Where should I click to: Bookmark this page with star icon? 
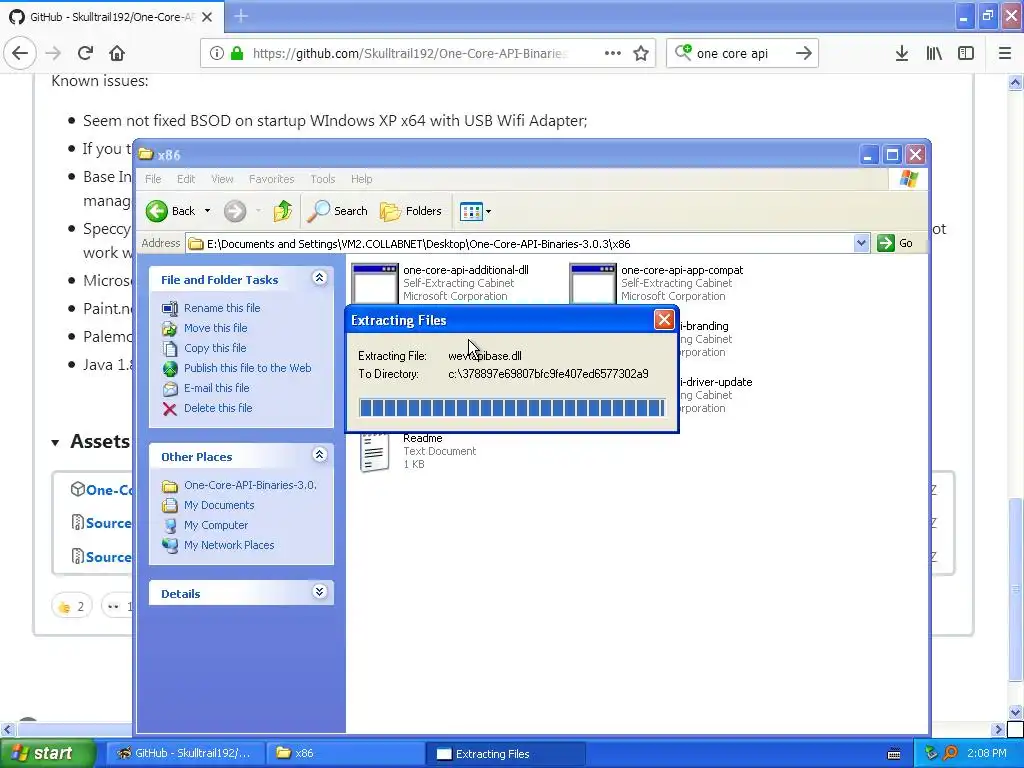[641, 54]
